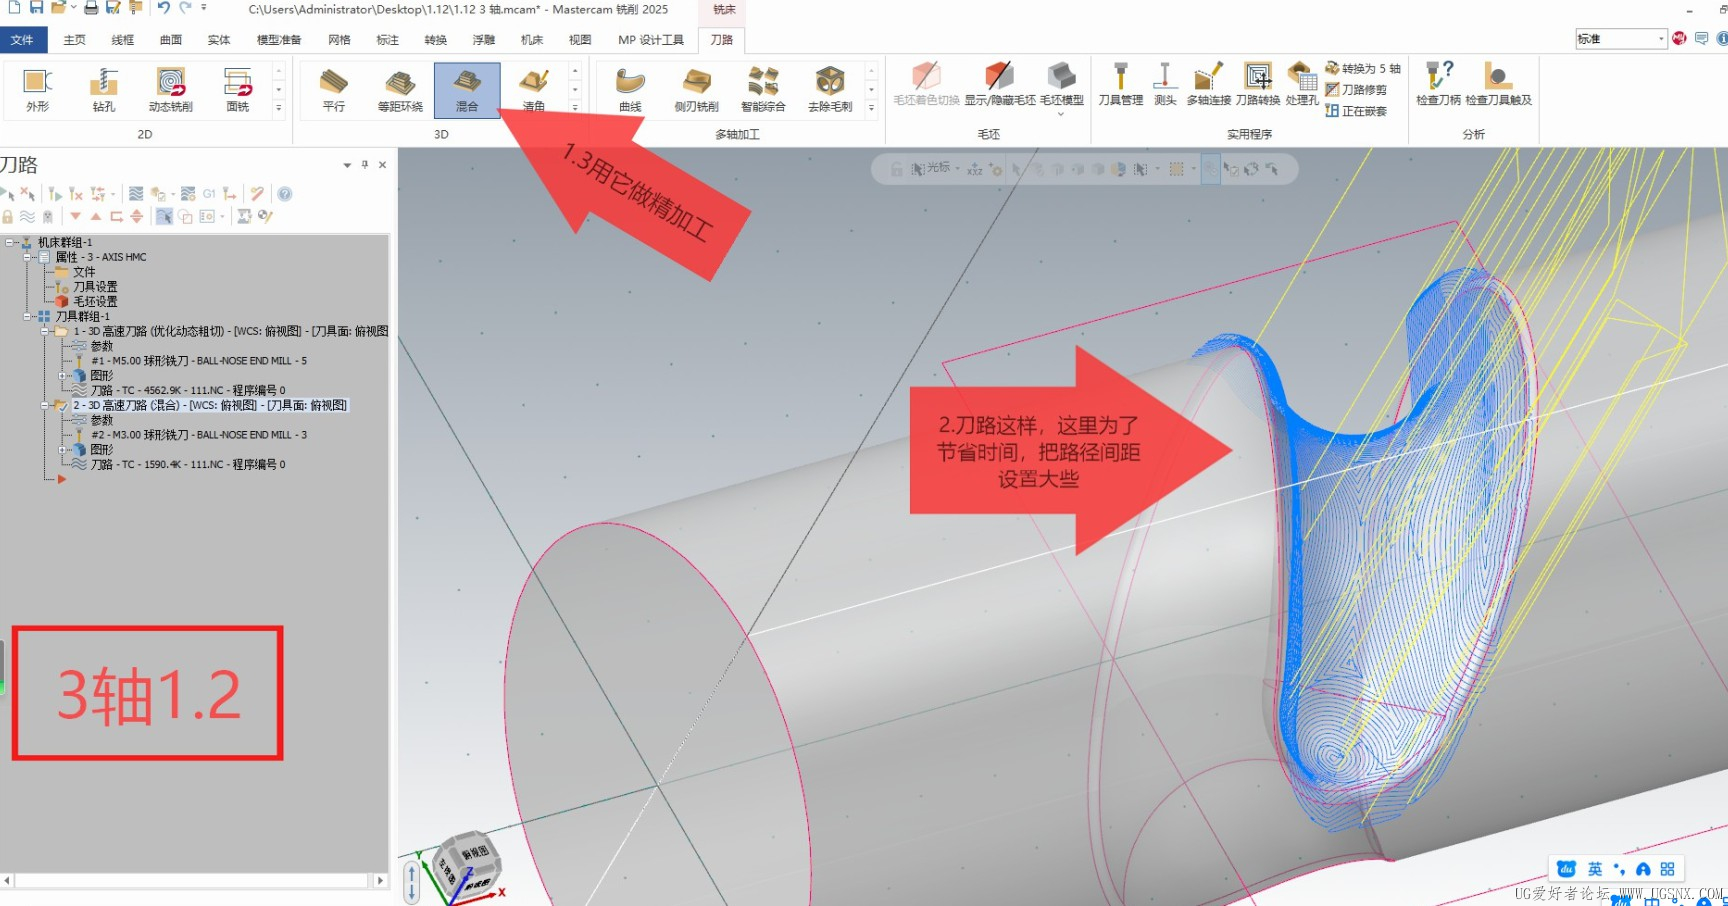This screenshot has height=906, width=1728.
Task: Click the 动态铣削 dynamic mill icon
Action: tap(171, 90)
